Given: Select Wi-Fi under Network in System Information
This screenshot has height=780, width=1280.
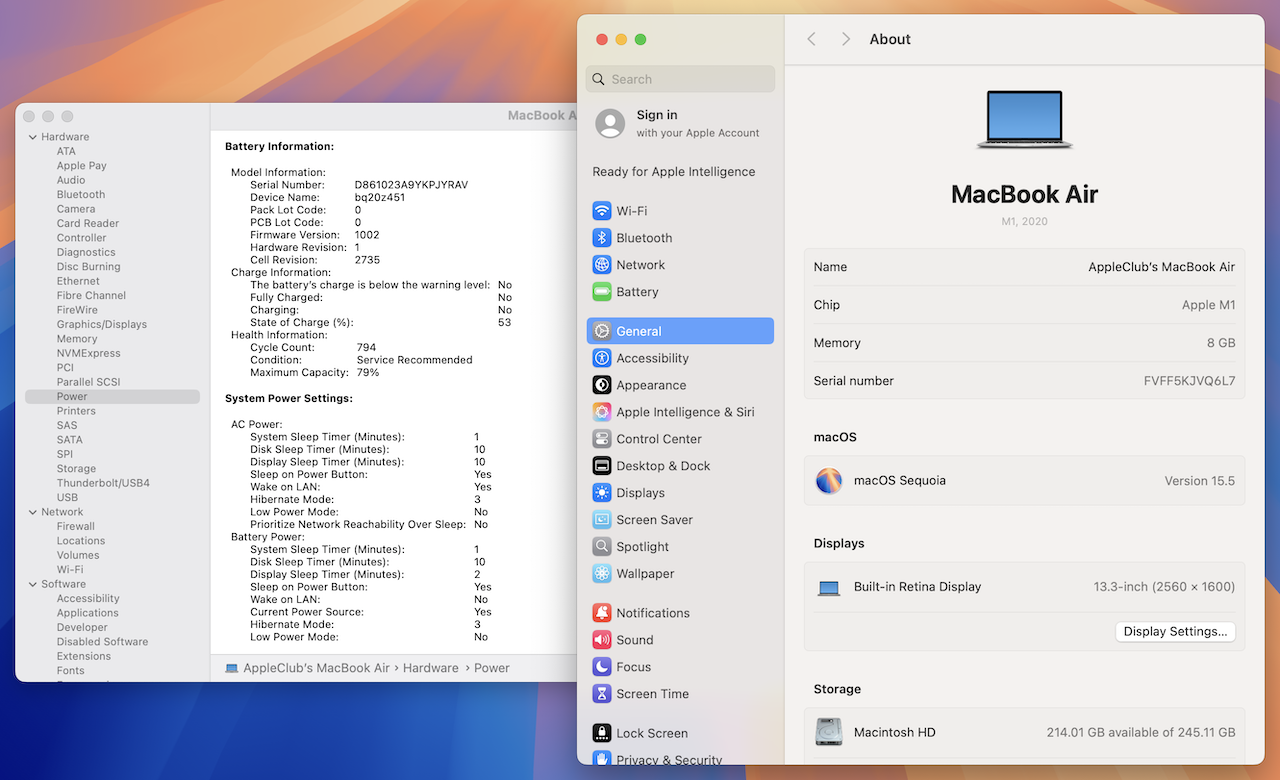Looking at the screenshot, I should 70,569.
